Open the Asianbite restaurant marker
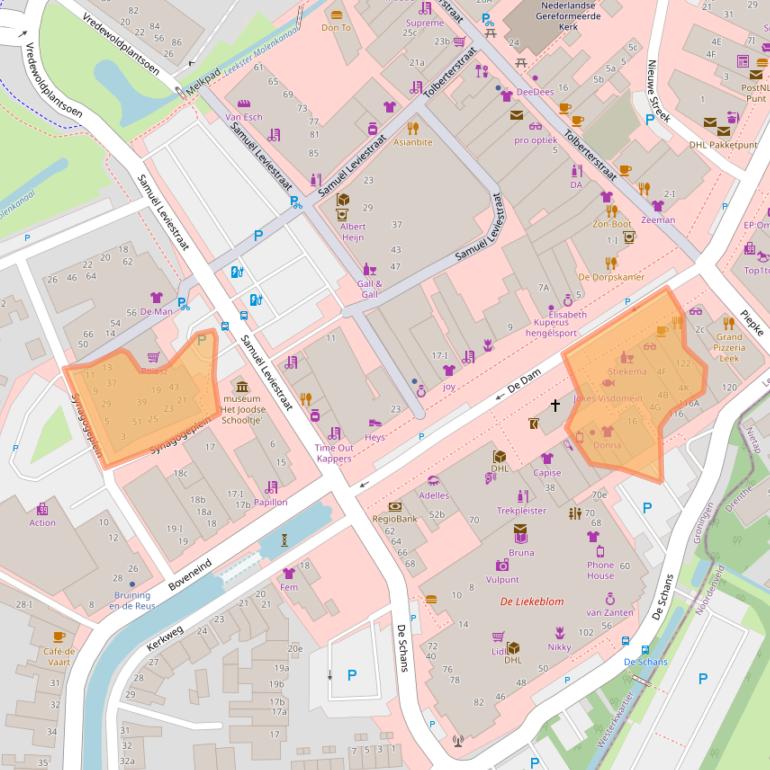The width and height of the screenshot is (770, 770). point(412,128)
